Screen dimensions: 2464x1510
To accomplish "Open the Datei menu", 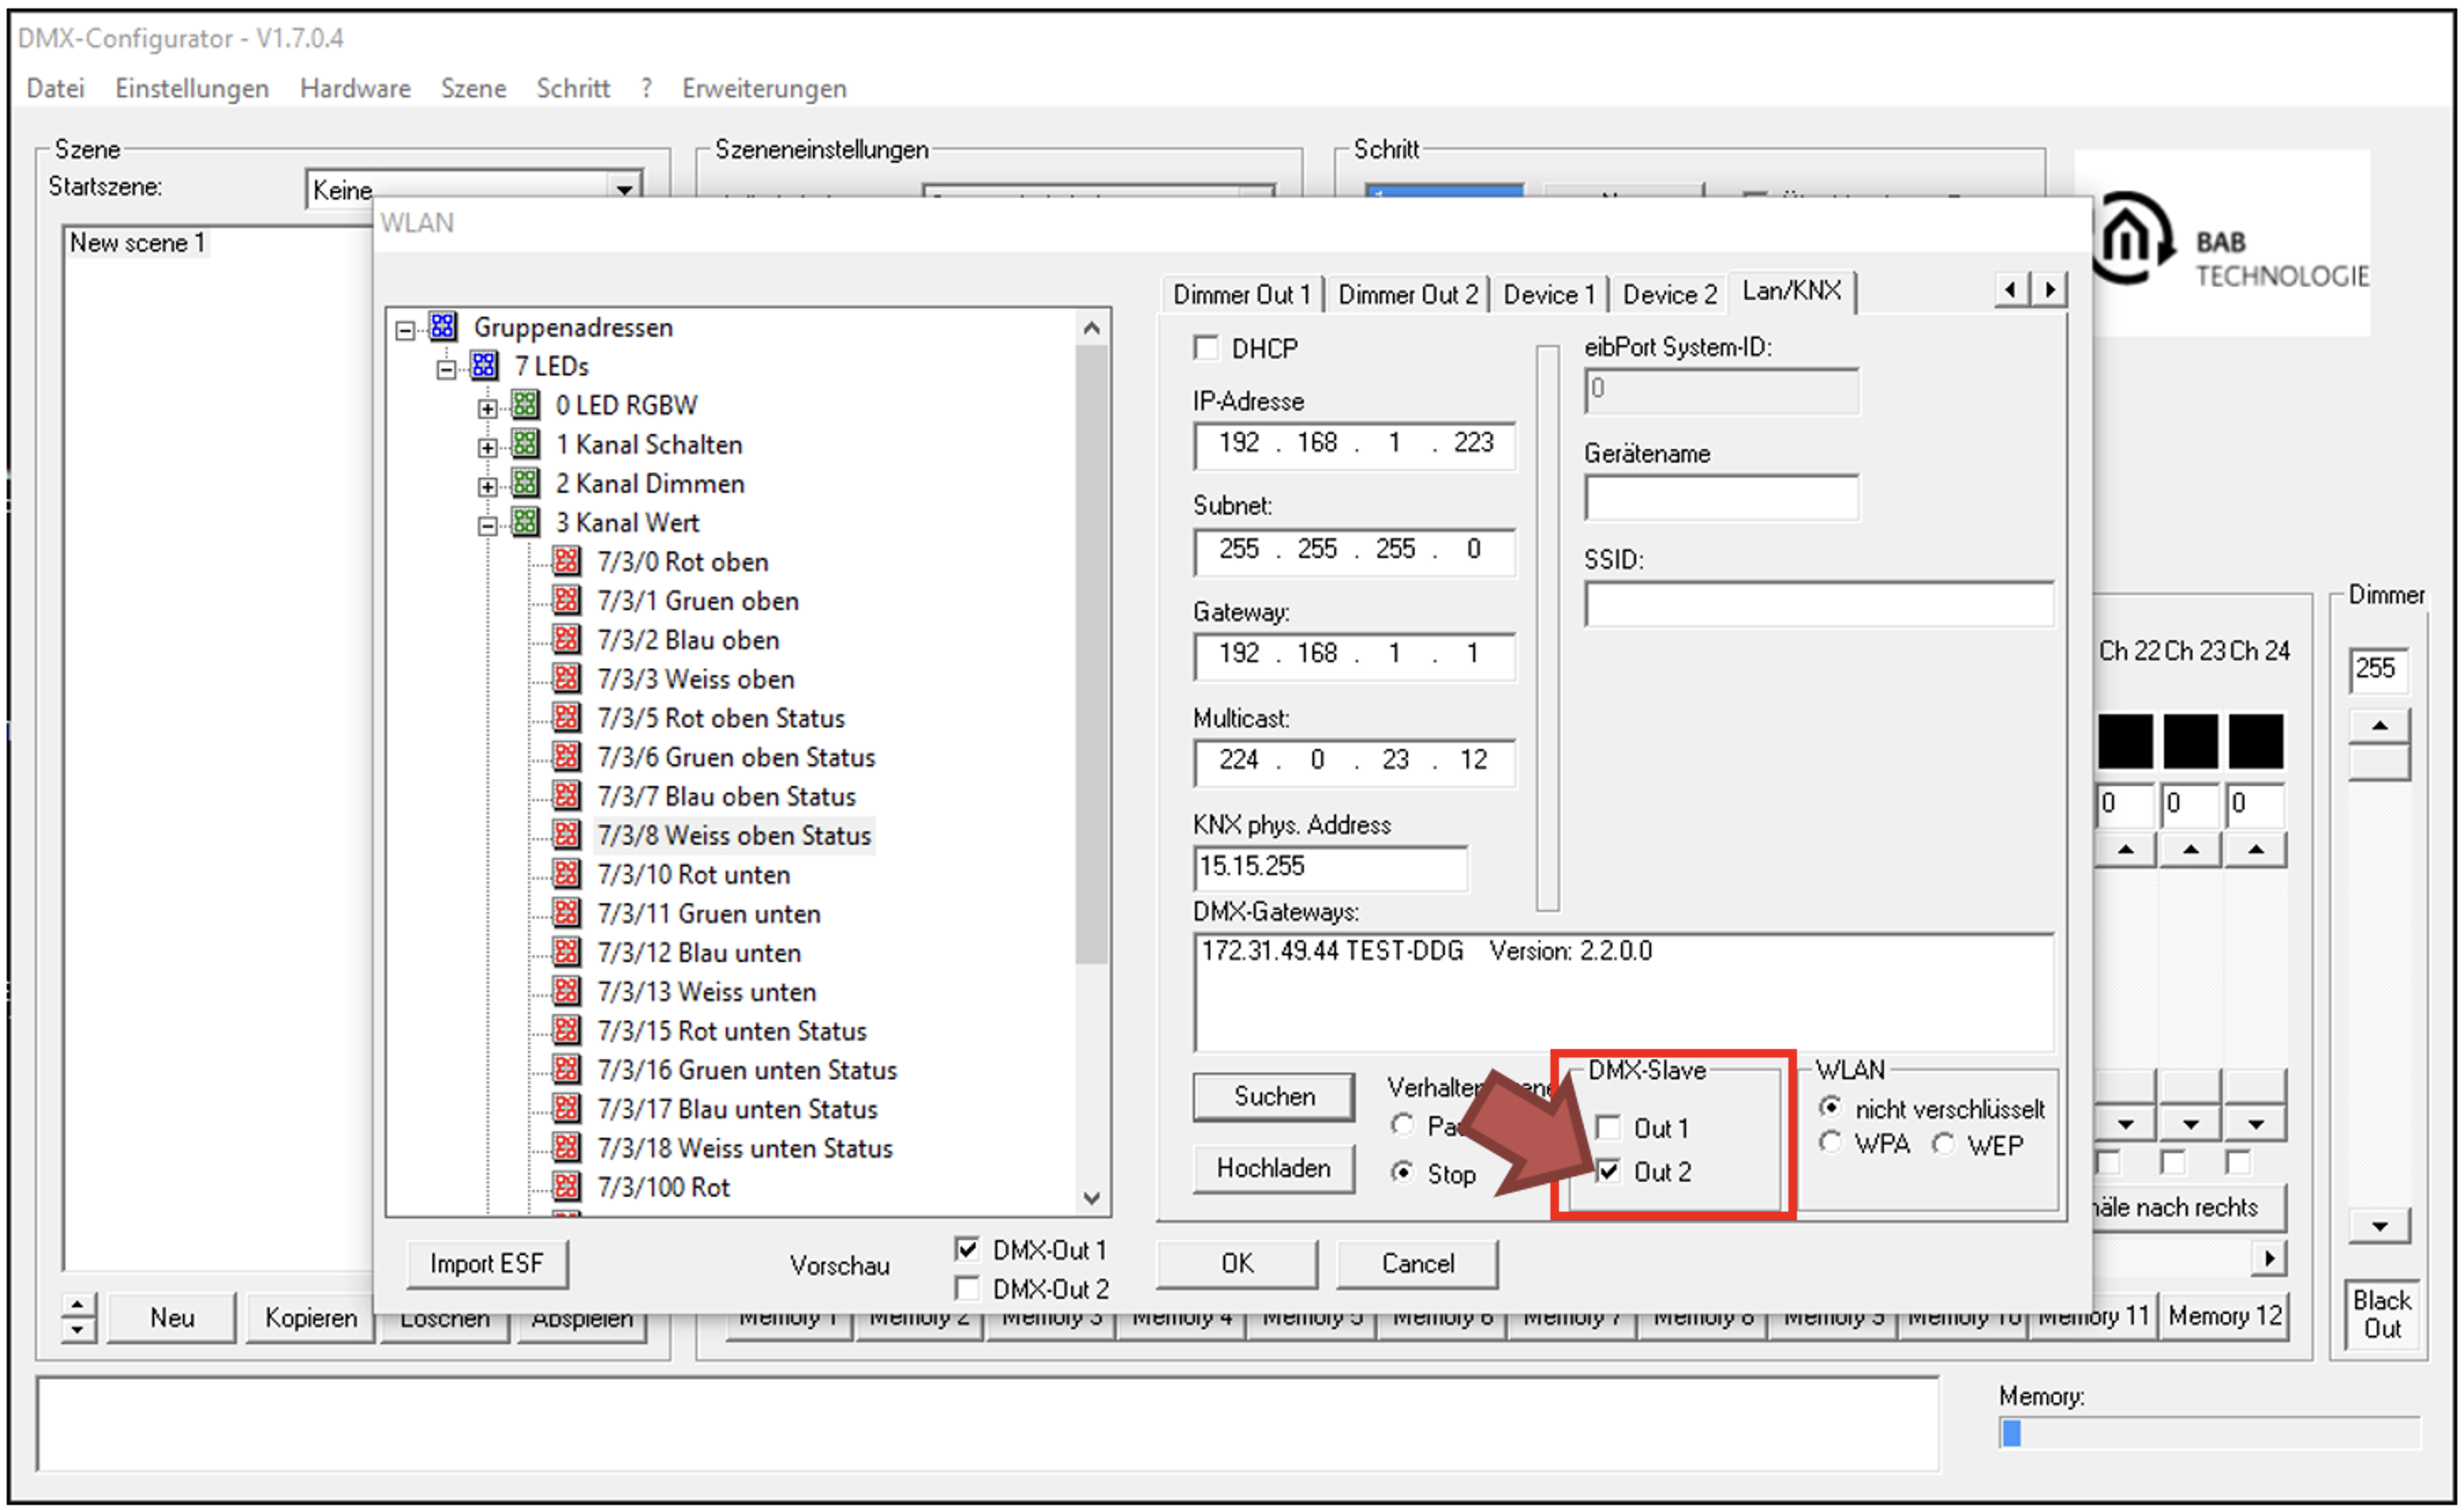I will pos(55,88).
